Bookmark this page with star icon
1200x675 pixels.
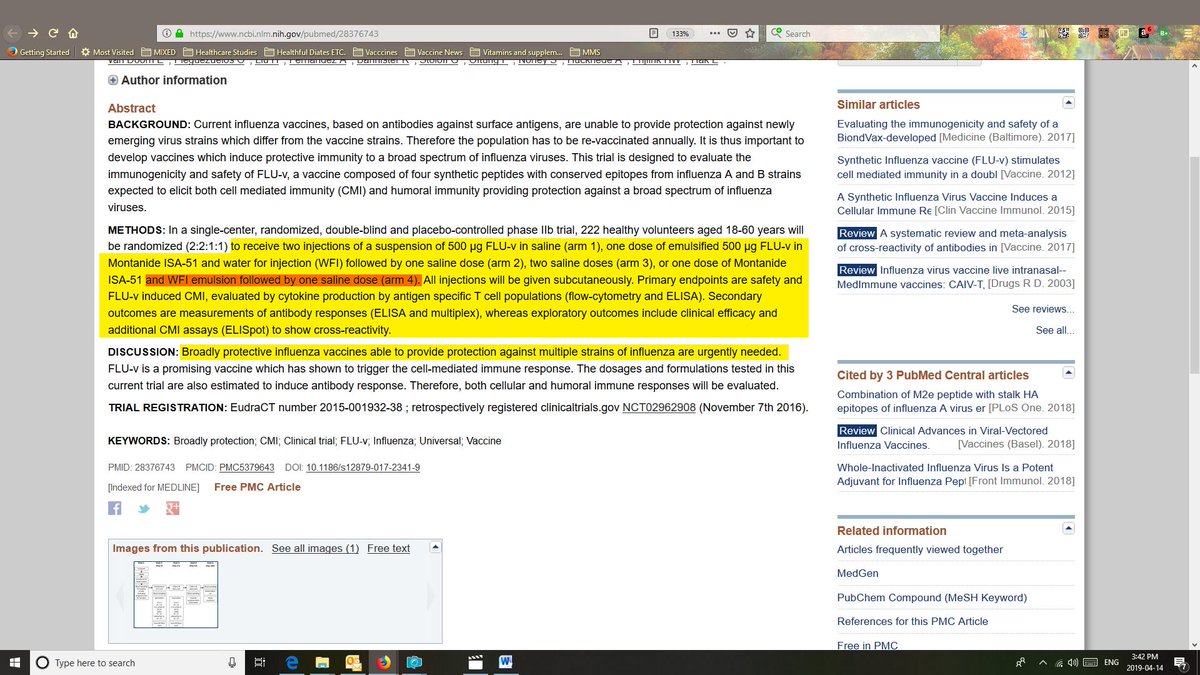pos(750,33)
